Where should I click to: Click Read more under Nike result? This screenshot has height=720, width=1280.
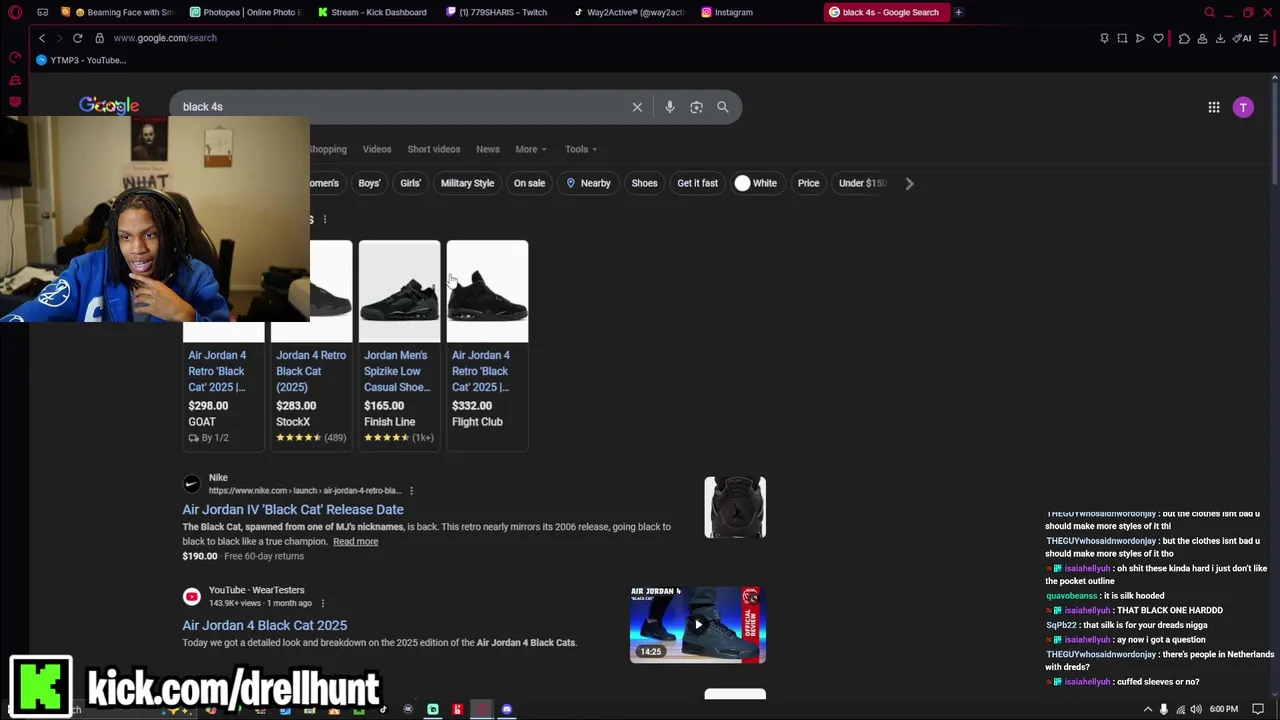pyautogui.click(x=355, y=542)
